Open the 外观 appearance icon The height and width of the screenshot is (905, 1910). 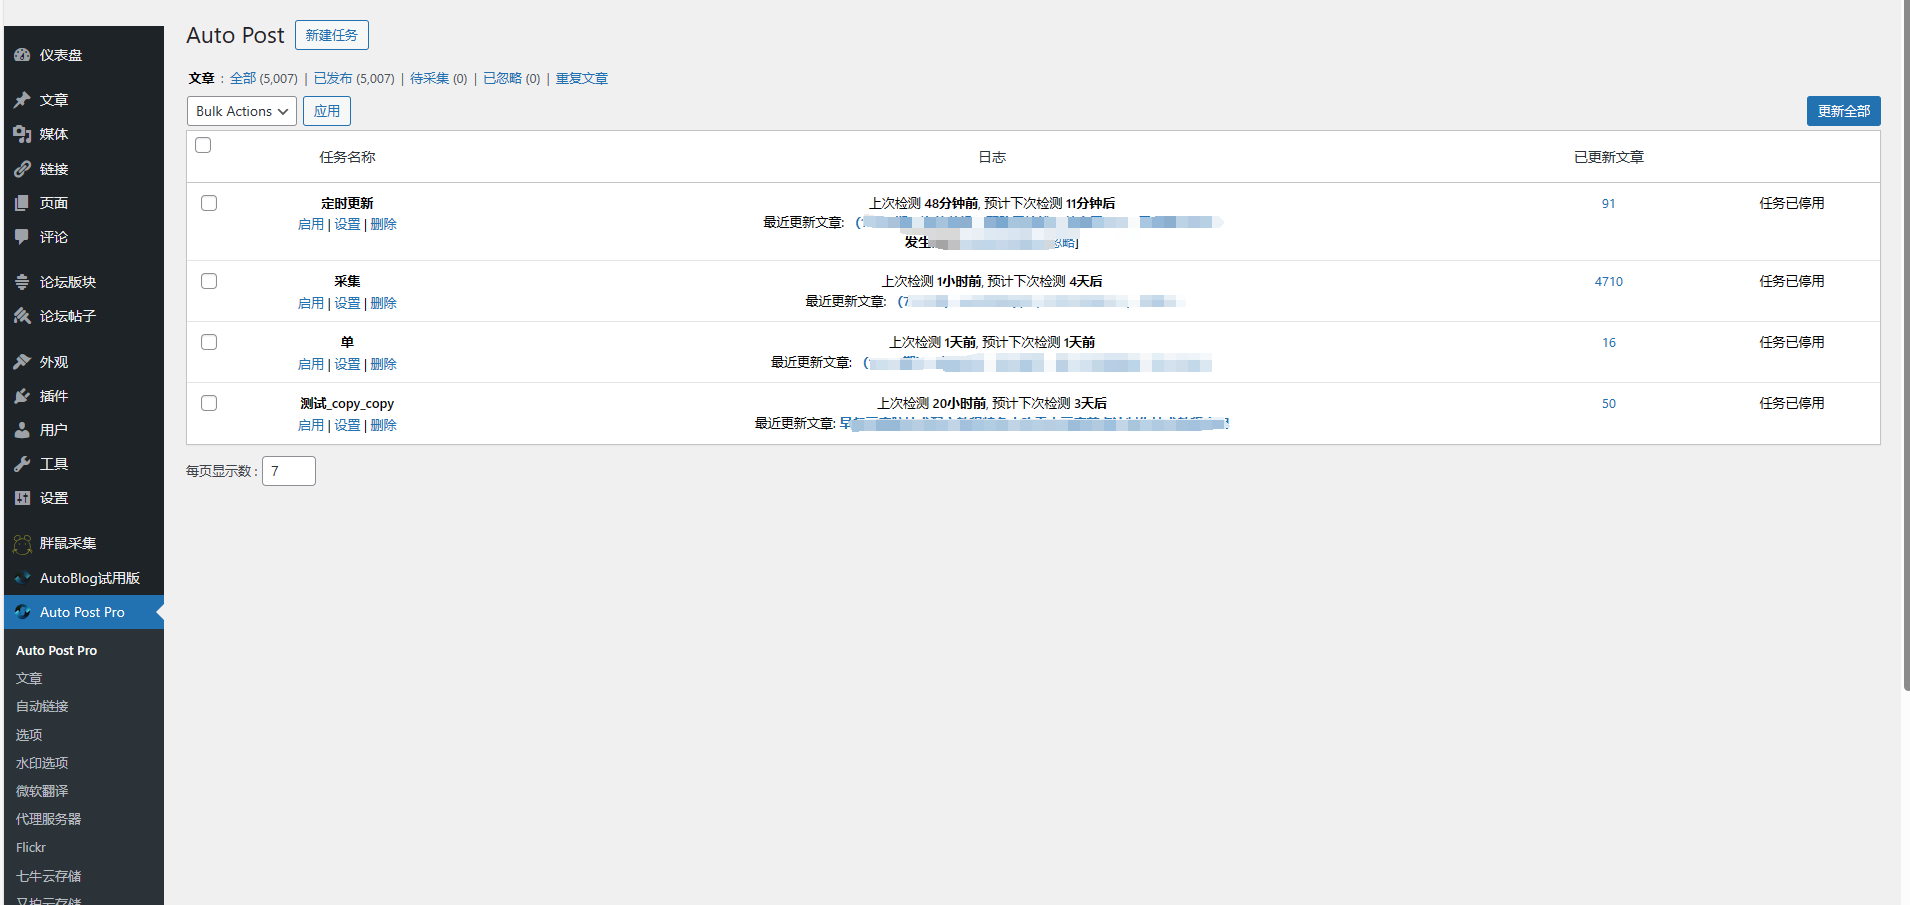pos(22,361)
